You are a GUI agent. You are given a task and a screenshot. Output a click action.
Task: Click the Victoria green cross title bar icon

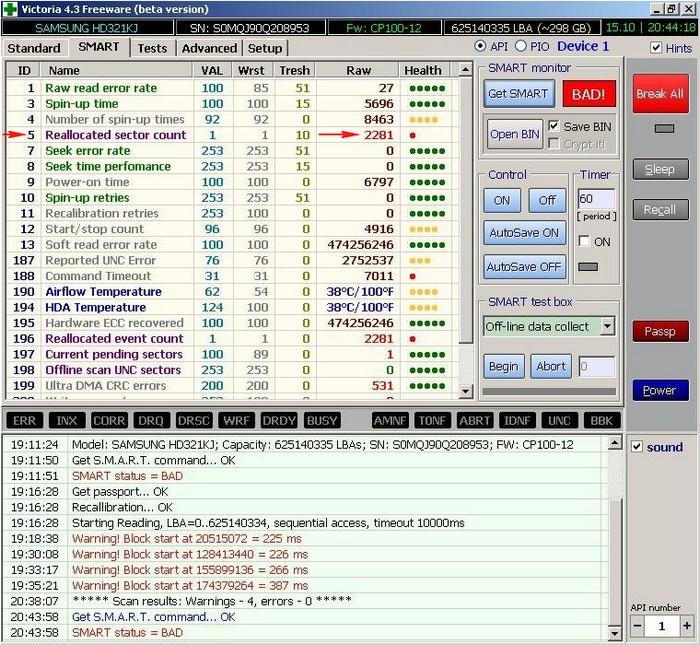[x=10, y=9]
